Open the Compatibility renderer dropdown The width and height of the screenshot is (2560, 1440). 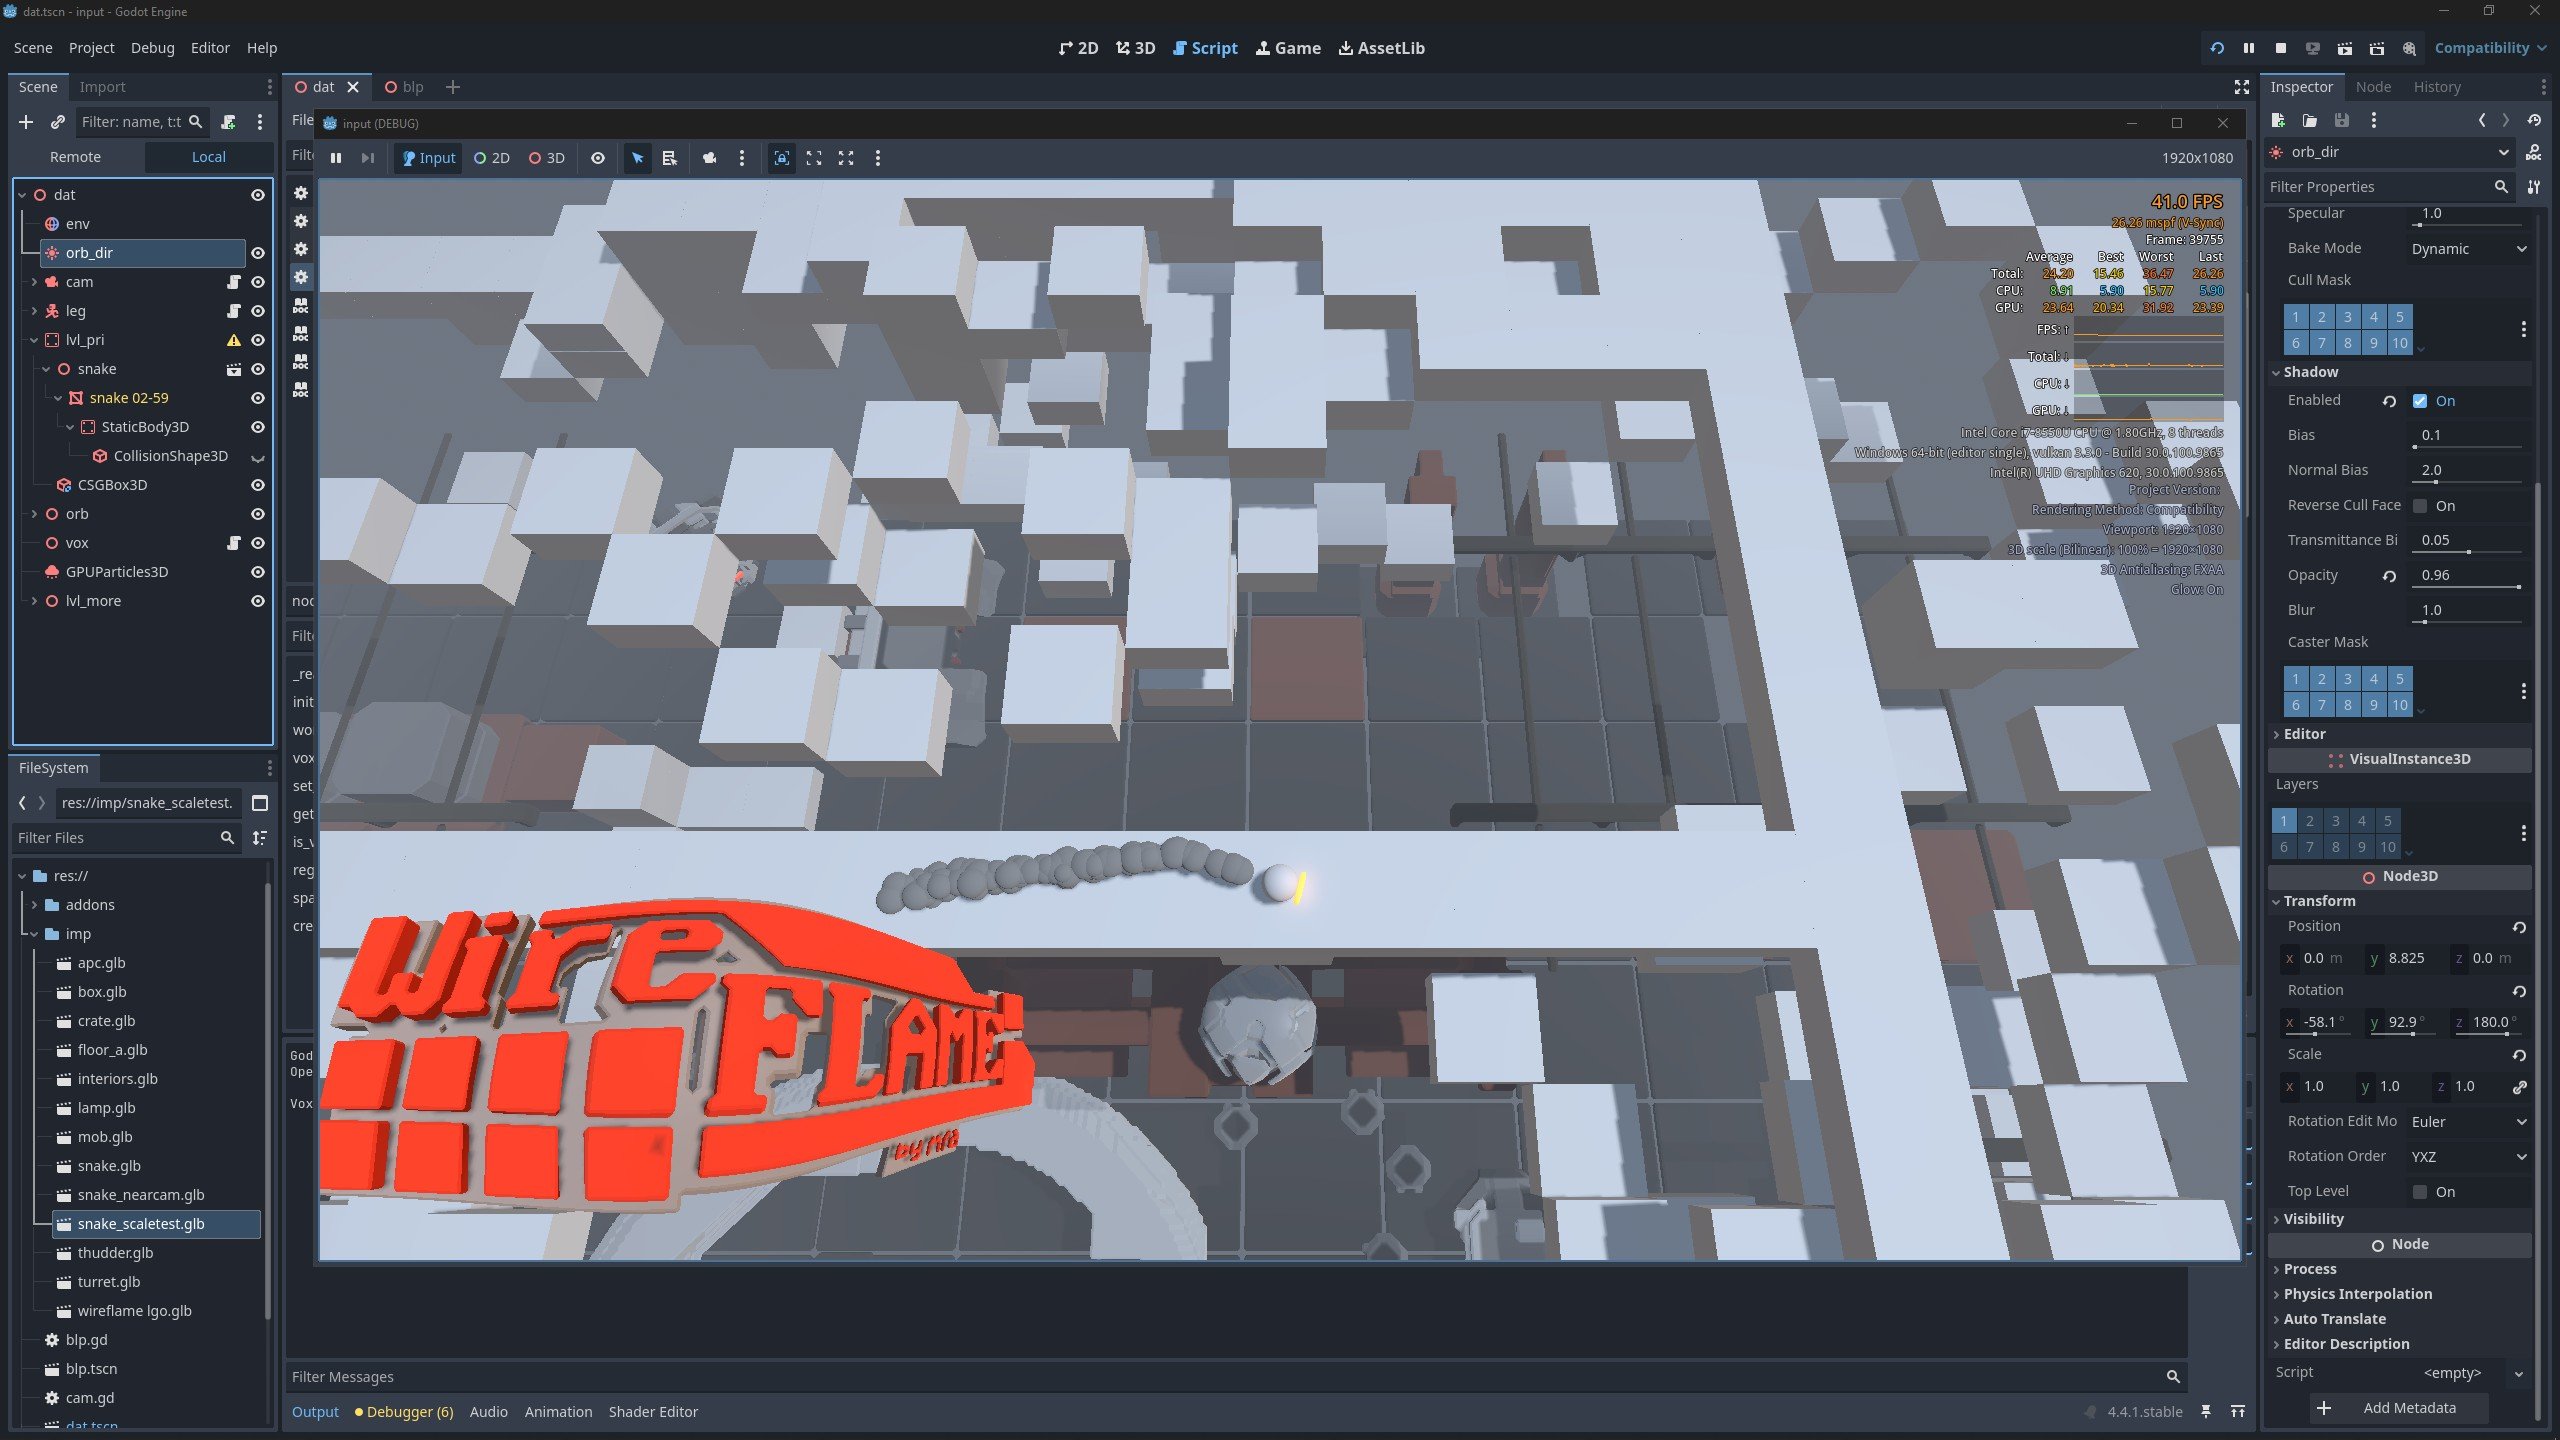coord(2489,48)
